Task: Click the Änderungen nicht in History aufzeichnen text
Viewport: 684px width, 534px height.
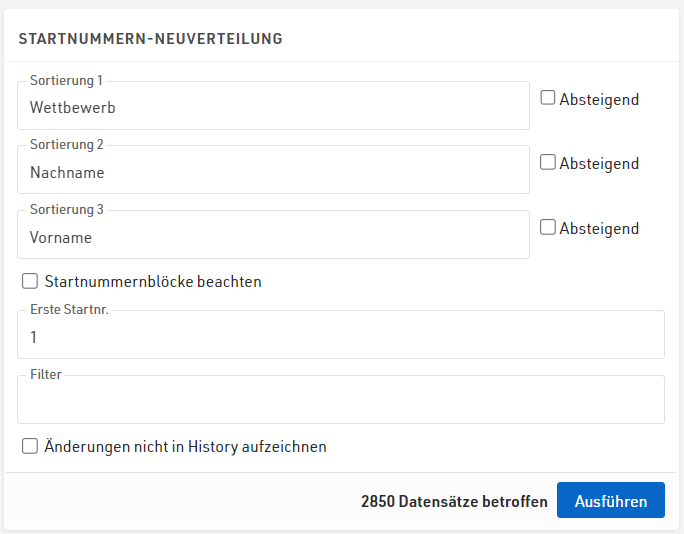Action: click(185, 446)
